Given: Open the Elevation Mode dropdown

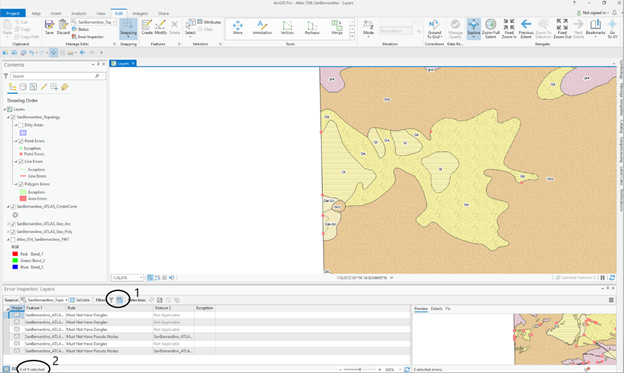Looking at the screenshot, I should 368,36.
